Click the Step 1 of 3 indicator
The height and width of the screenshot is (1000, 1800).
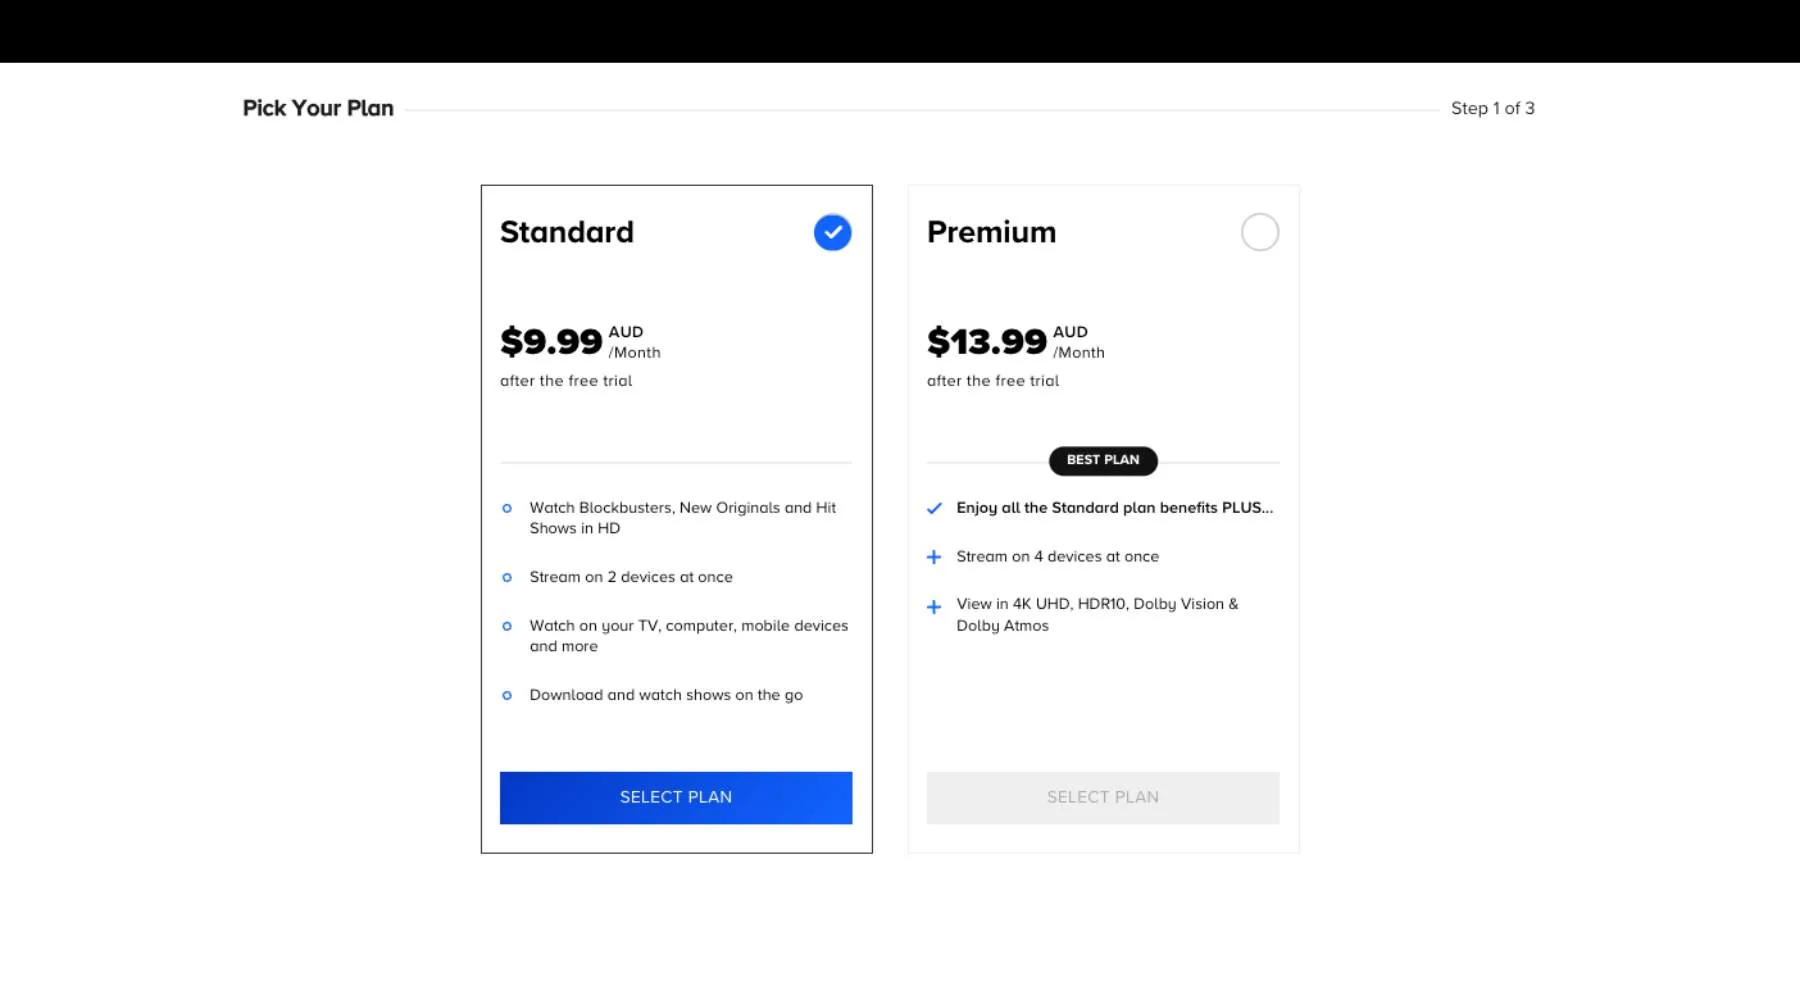(1492, 109)
